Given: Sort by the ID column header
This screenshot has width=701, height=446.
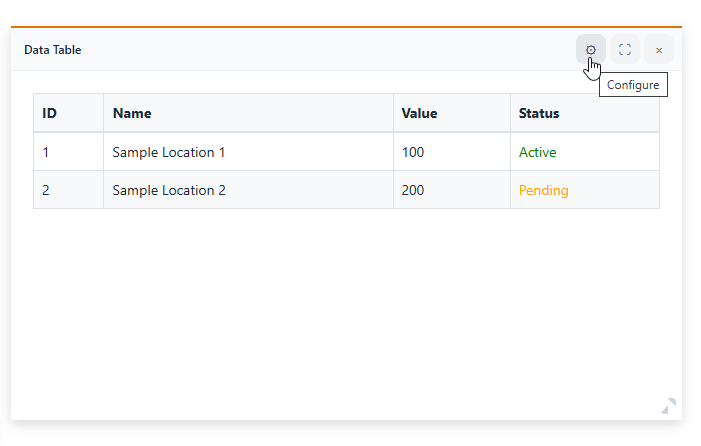Looking at the screenshot, I should 49,113.
